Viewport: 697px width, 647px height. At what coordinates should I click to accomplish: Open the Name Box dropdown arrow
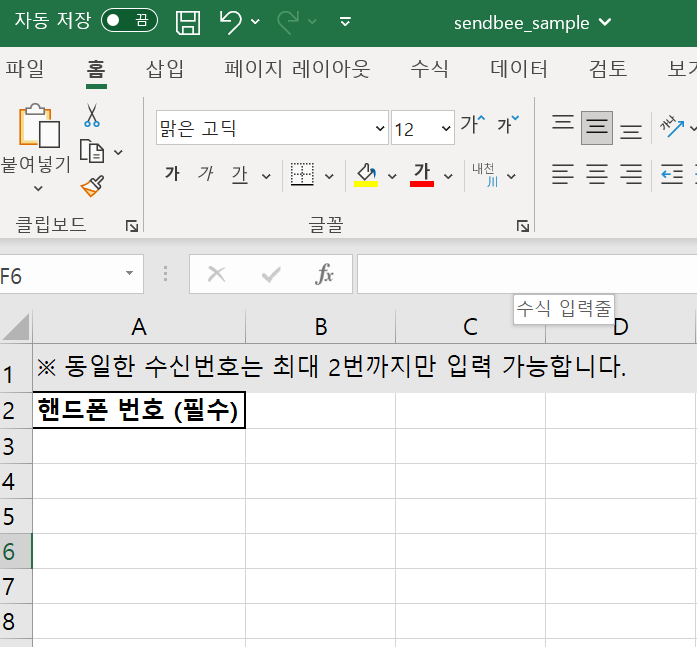pyautogui.click(x=129, y=273)
